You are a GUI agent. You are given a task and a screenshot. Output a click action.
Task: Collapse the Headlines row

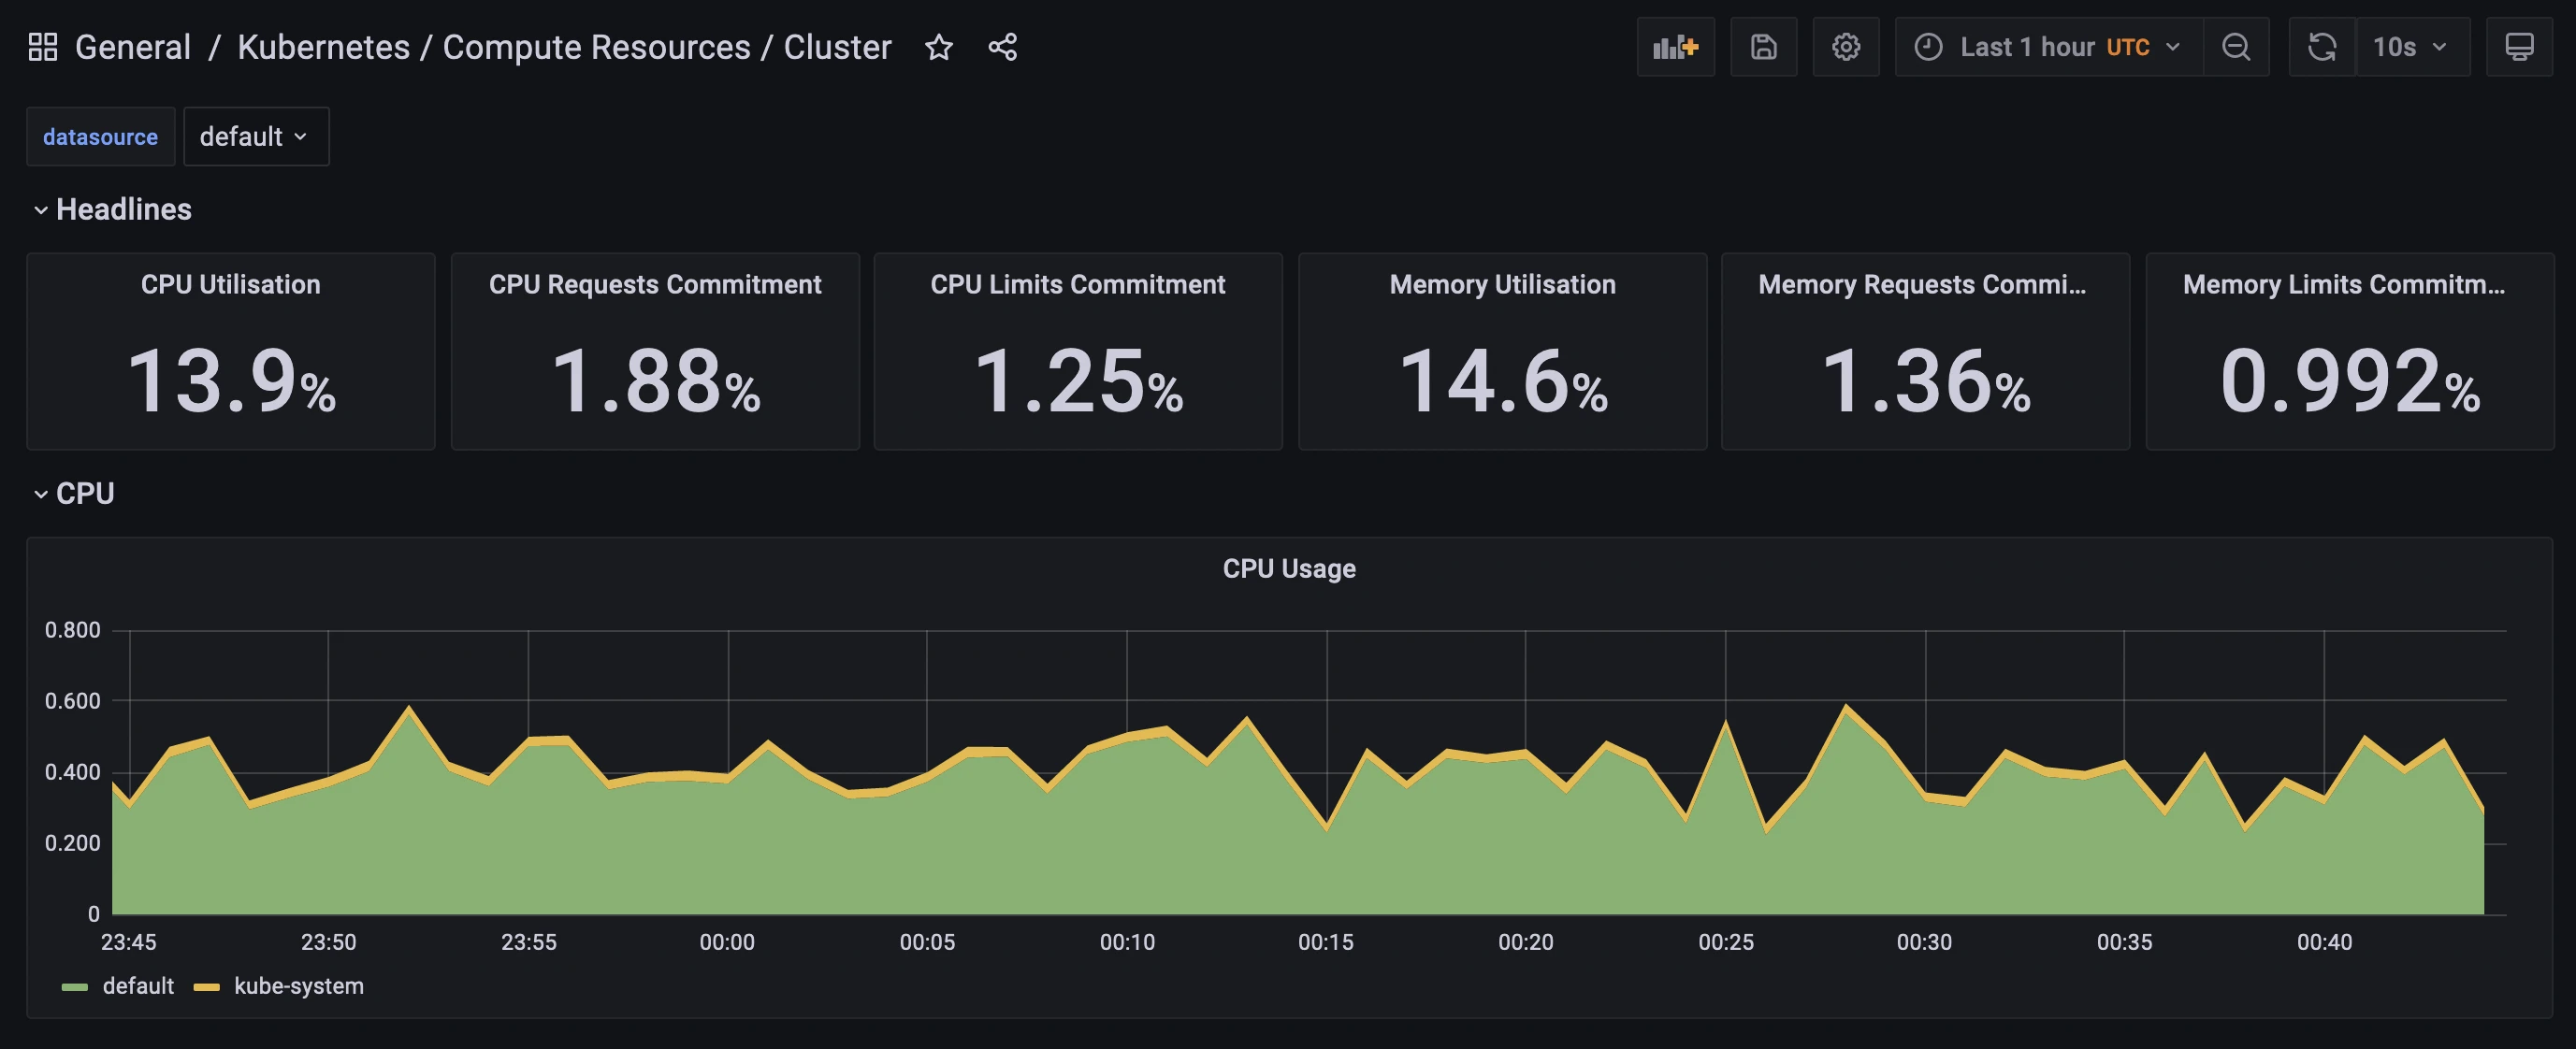click(x=124, y=209)
